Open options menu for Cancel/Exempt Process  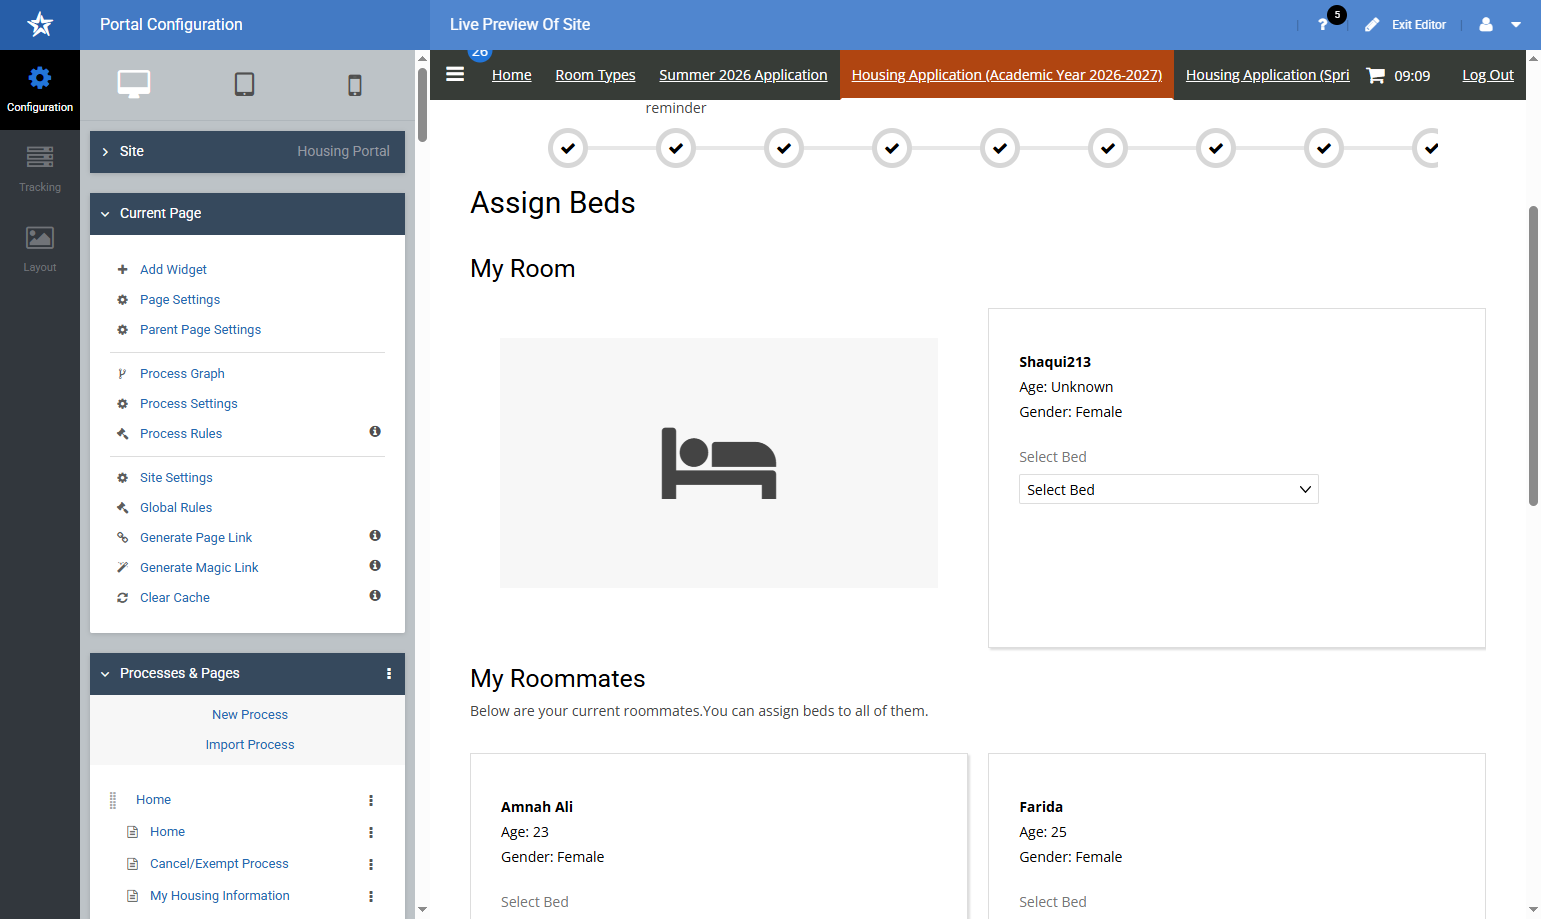coord(371,864)
